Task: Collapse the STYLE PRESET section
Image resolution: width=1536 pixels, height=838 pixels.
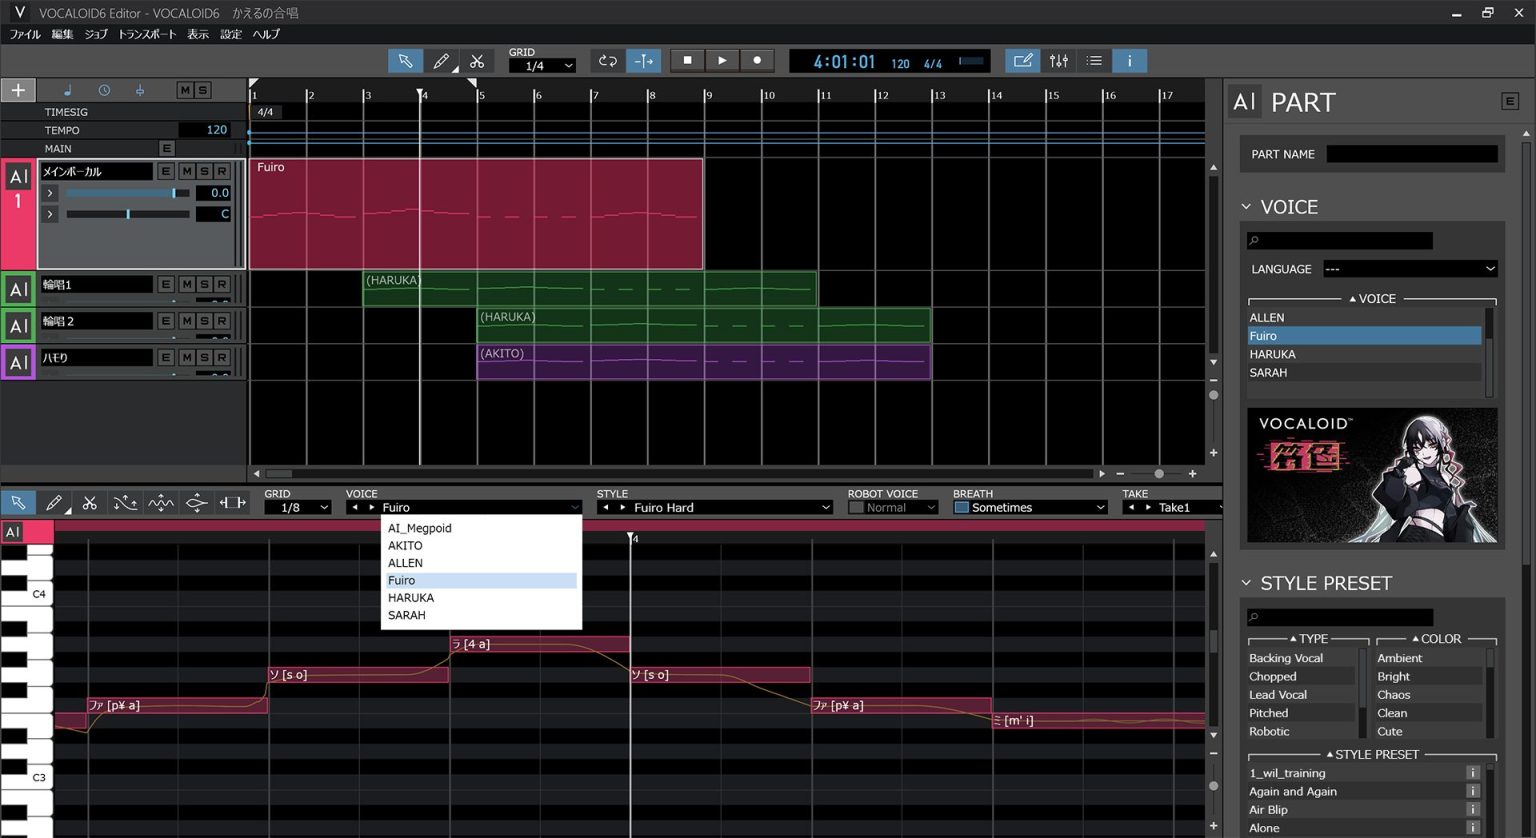Action: click(1247, 583)
